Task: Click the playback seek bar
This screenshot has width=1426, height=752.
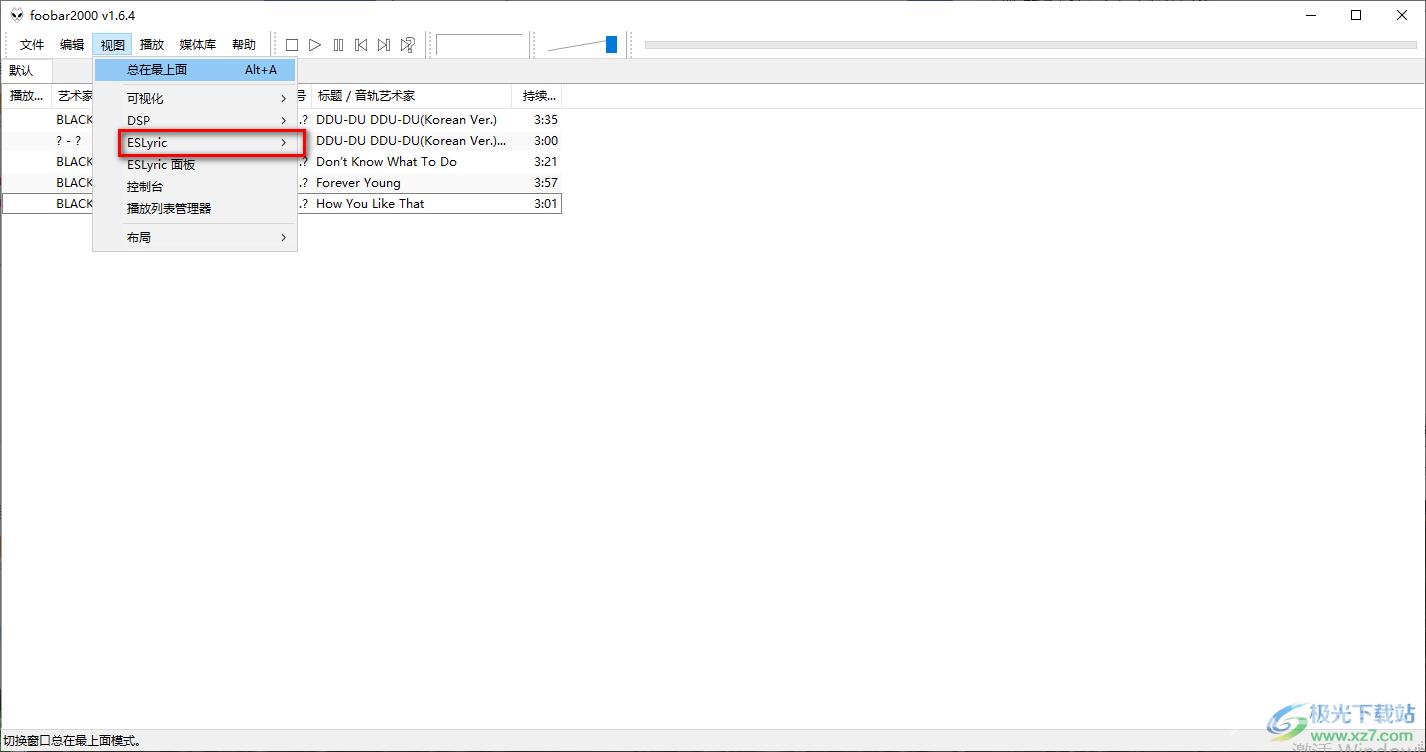Action: coord(1031,45)
